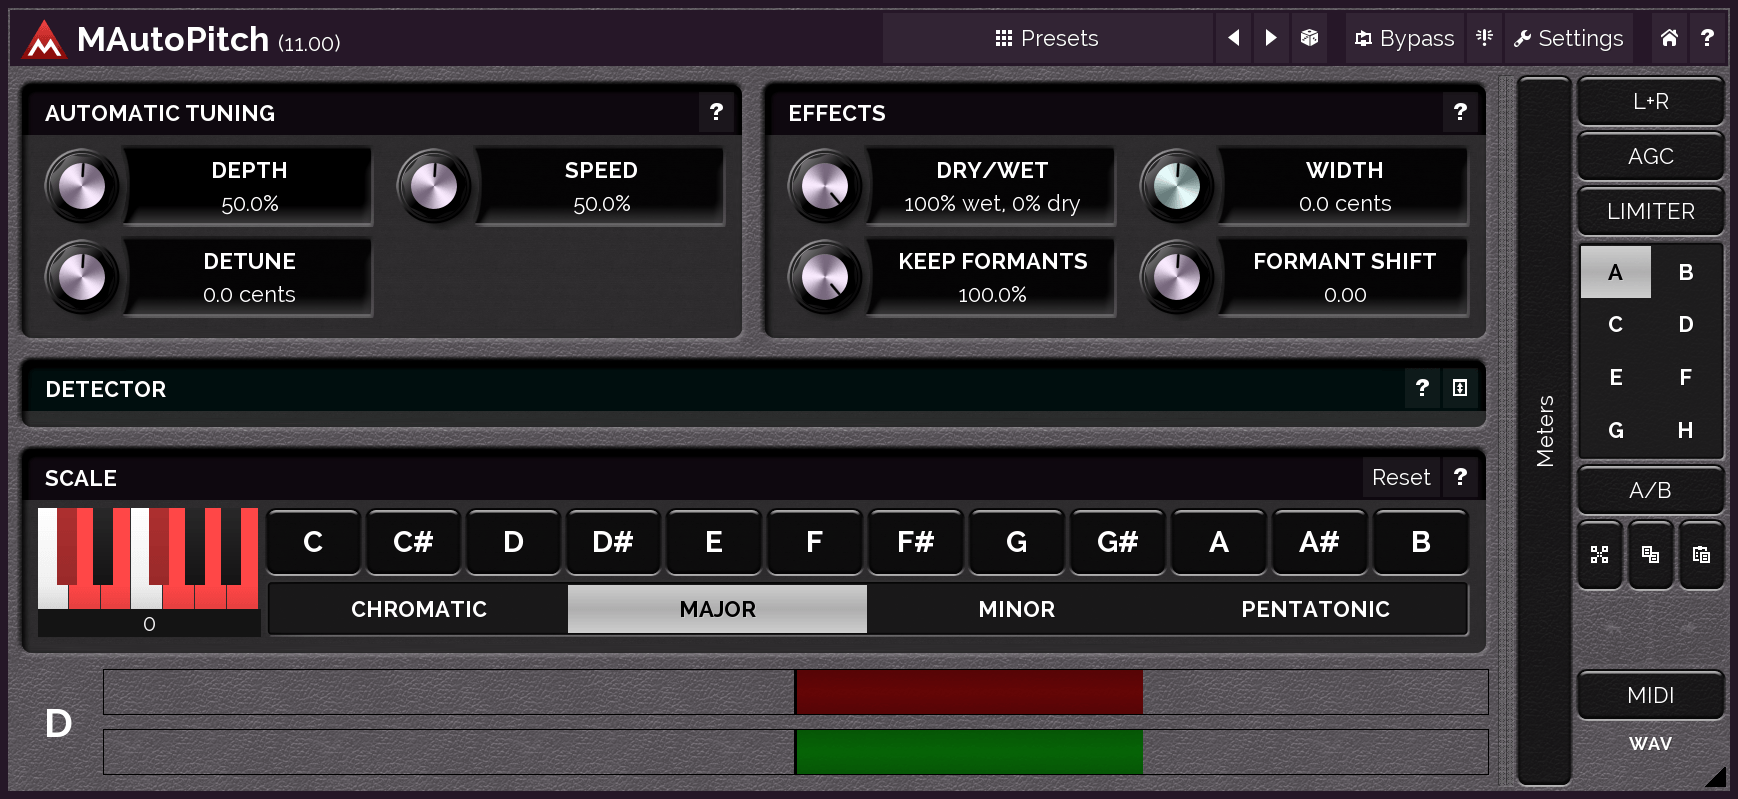This screenshot has height=799, width=1738.
Task: Select the MINOR scale tab
Action: click(1017, 609)
